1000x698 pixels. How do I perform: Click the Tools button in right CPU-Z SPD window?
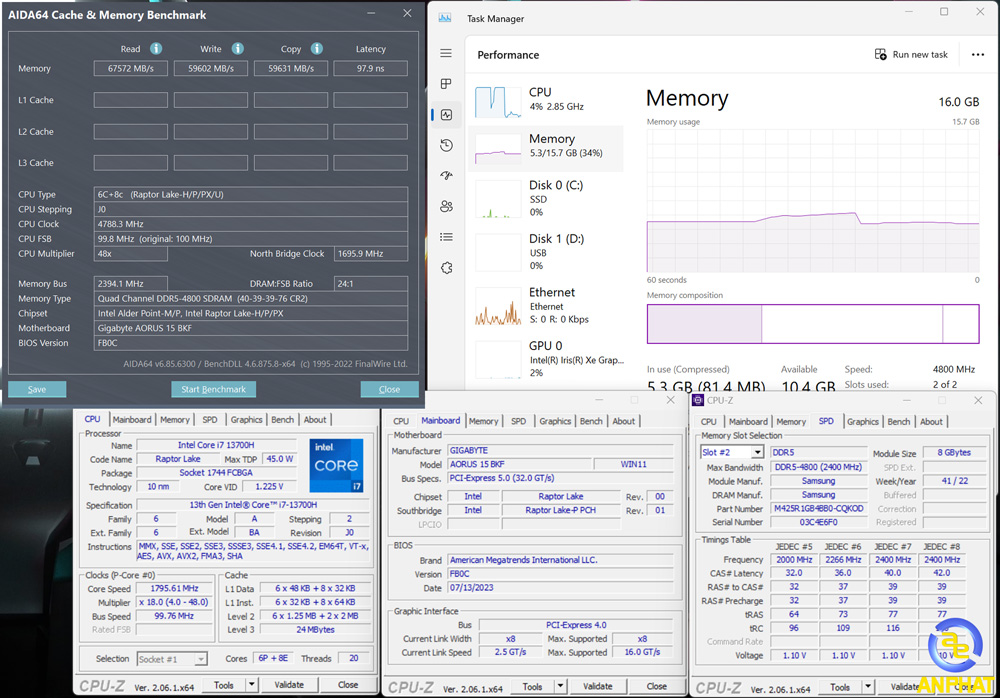tap(840, 687)
